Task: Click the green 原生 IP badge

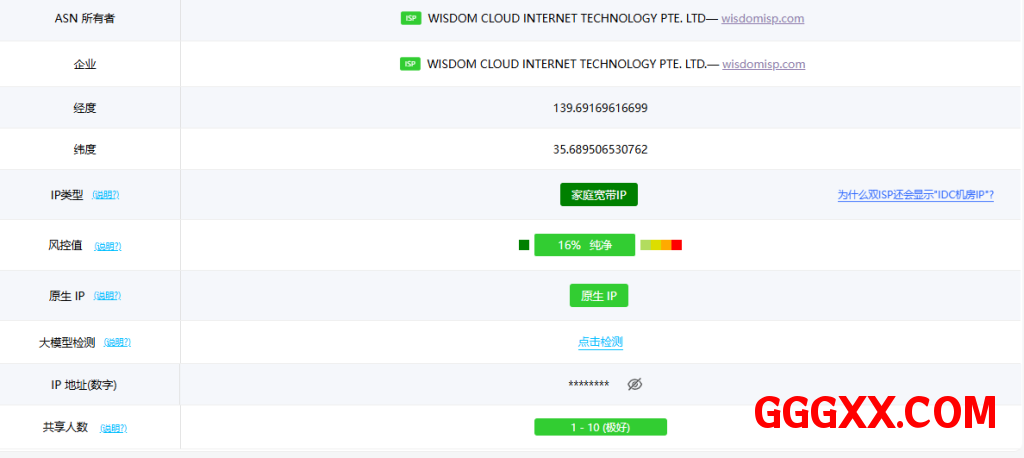Action: (598, 296)
